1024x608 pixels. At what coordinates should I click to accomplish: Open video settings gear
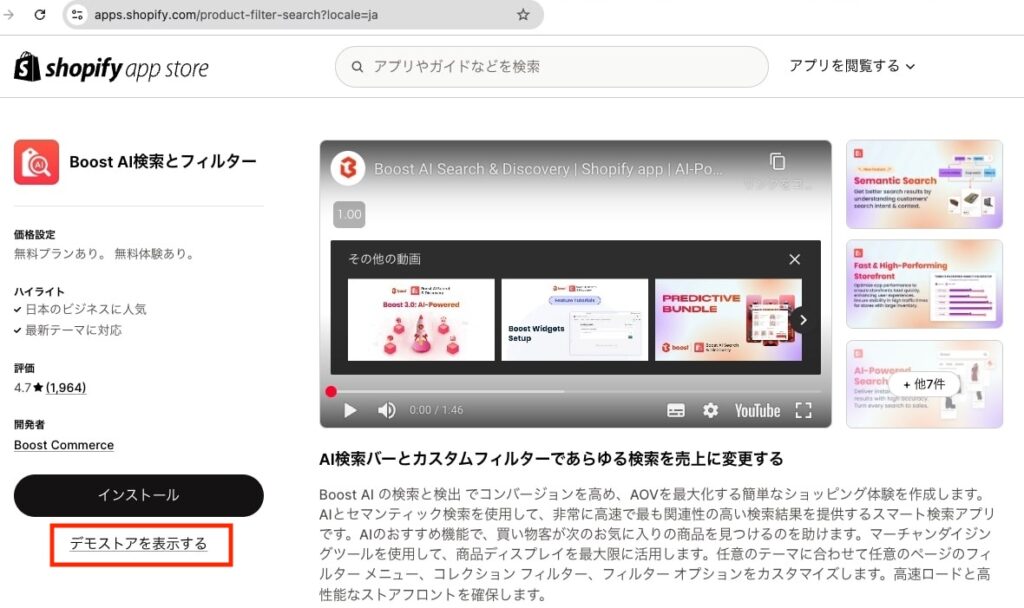coord(710,410)
